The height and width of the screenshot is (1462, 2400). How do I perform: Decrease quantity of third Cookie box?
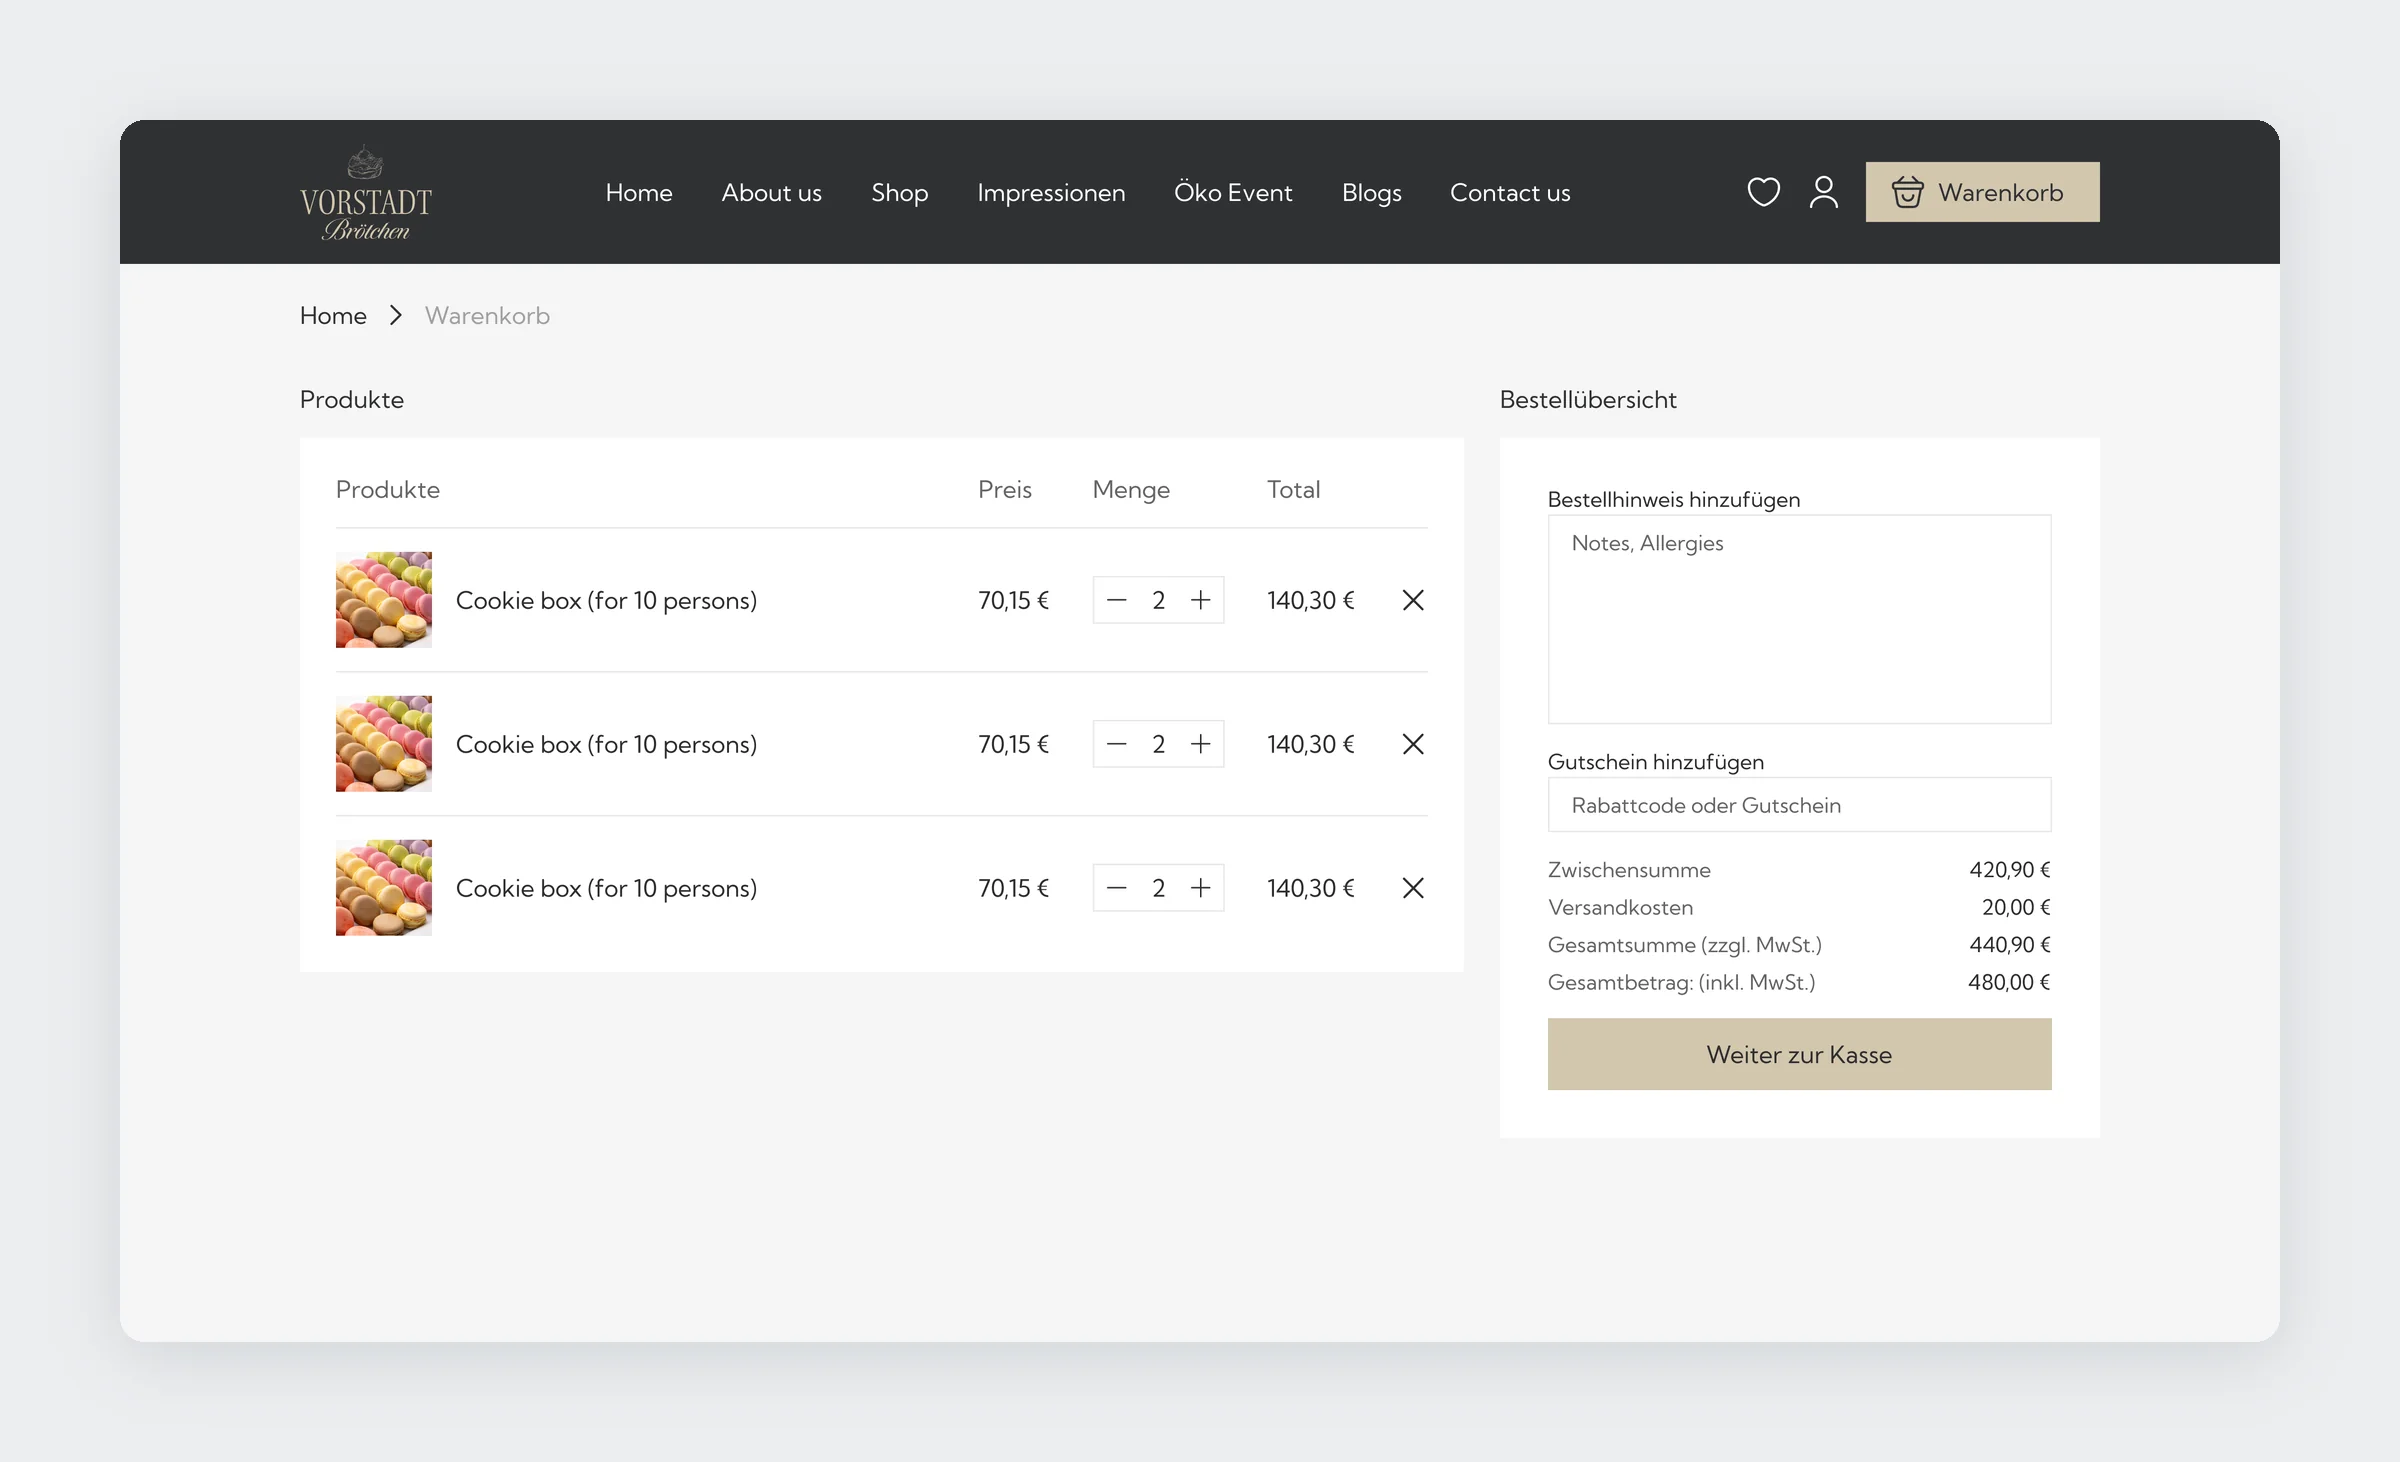tap(1117, 888)
